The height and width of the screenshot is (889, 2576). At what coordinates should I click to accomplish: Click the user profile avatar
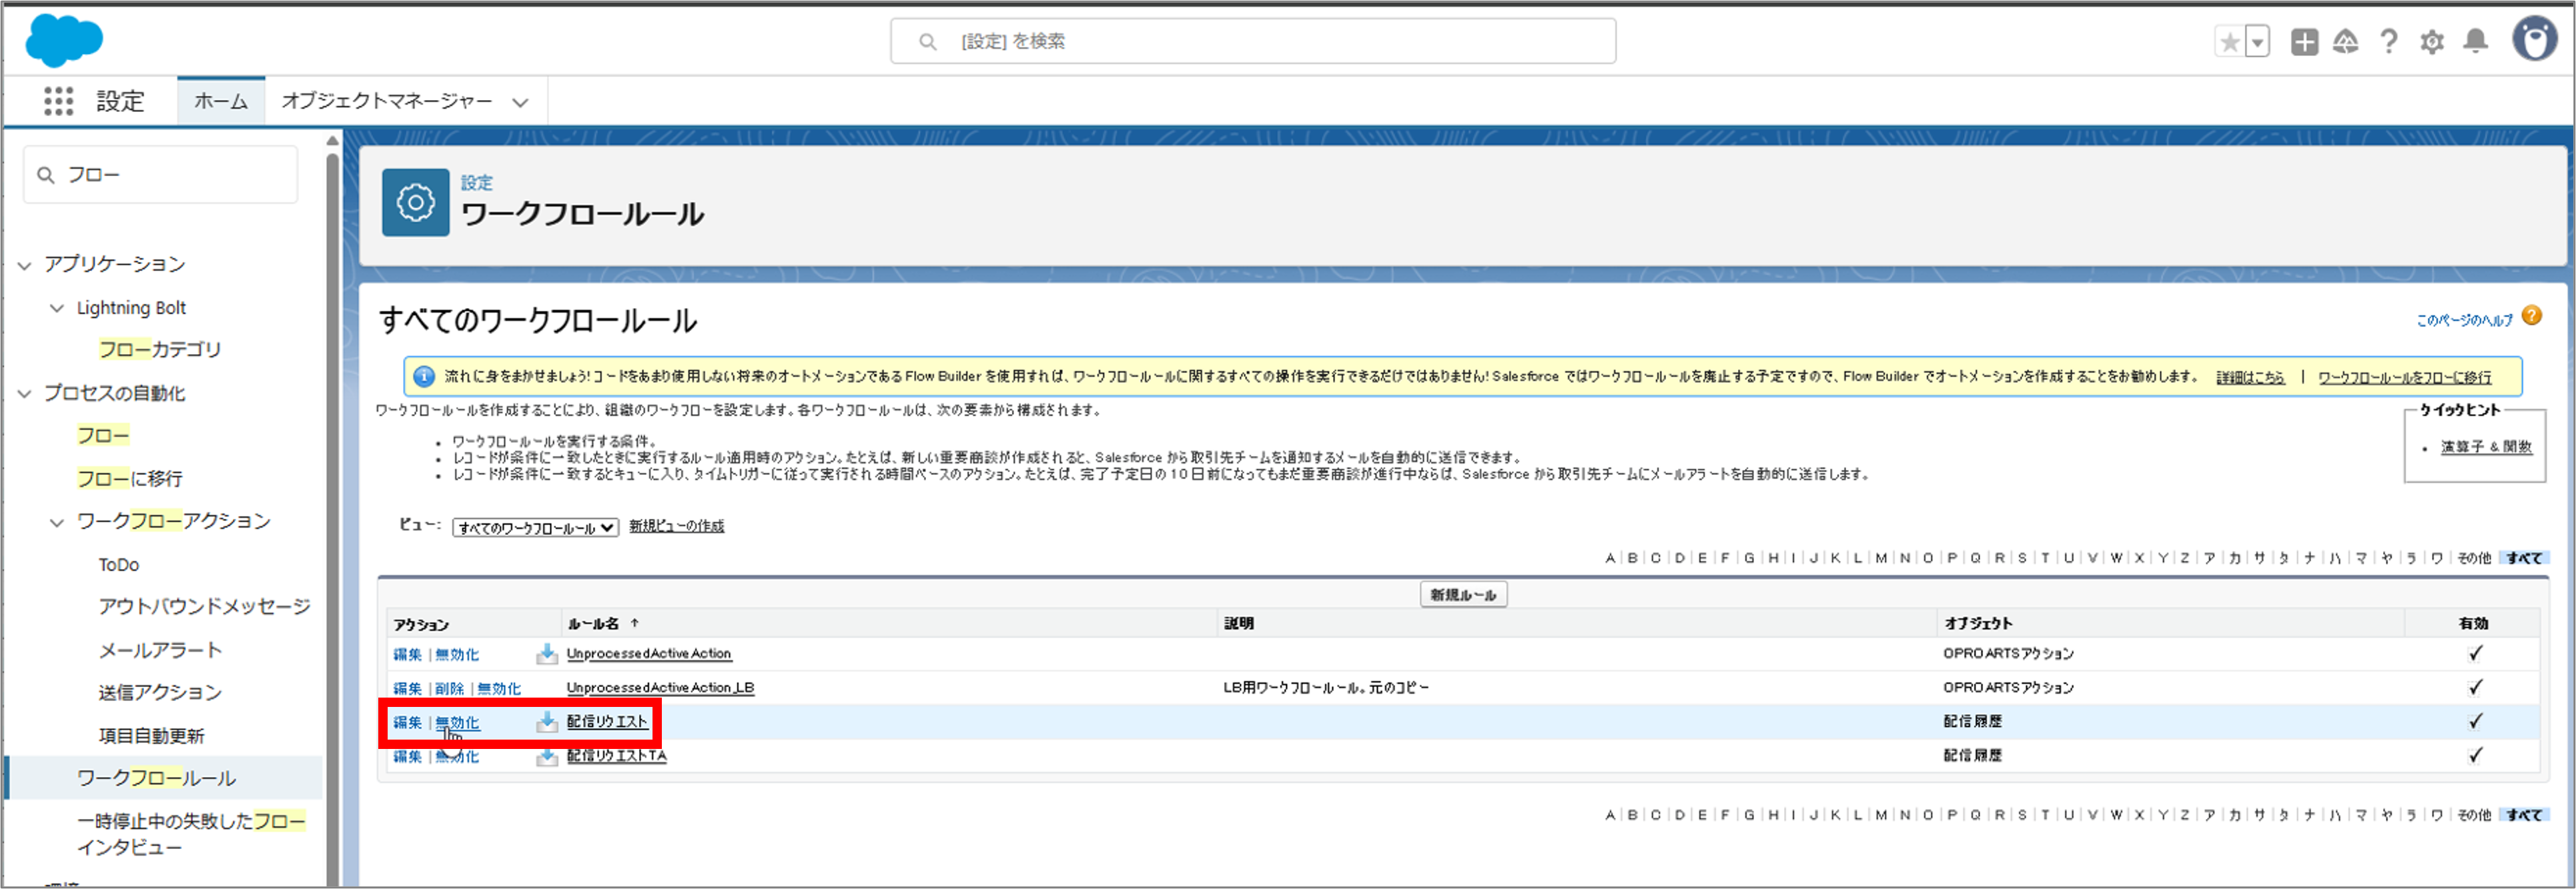pos(2534,41)
